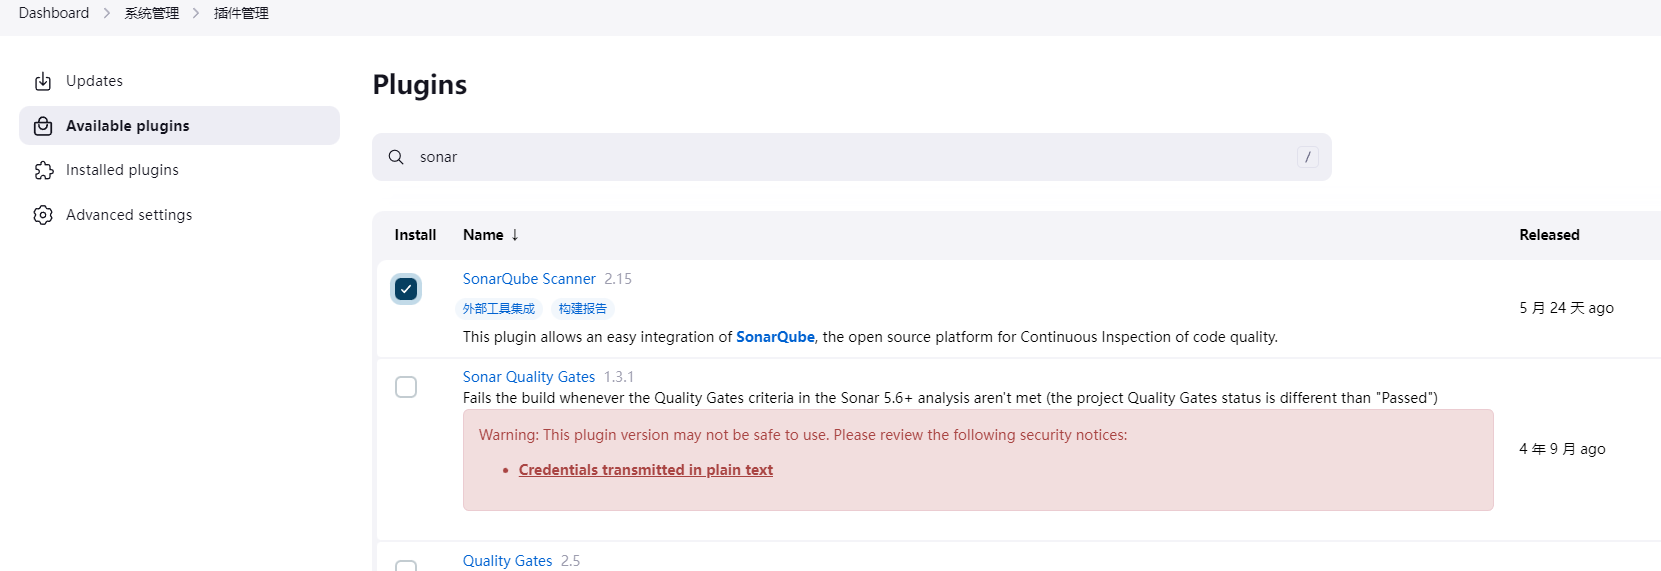The height and width of the screenshot is (571, 1661).
Task: Click the magnifier icon in search box
Action: (396, 157)
